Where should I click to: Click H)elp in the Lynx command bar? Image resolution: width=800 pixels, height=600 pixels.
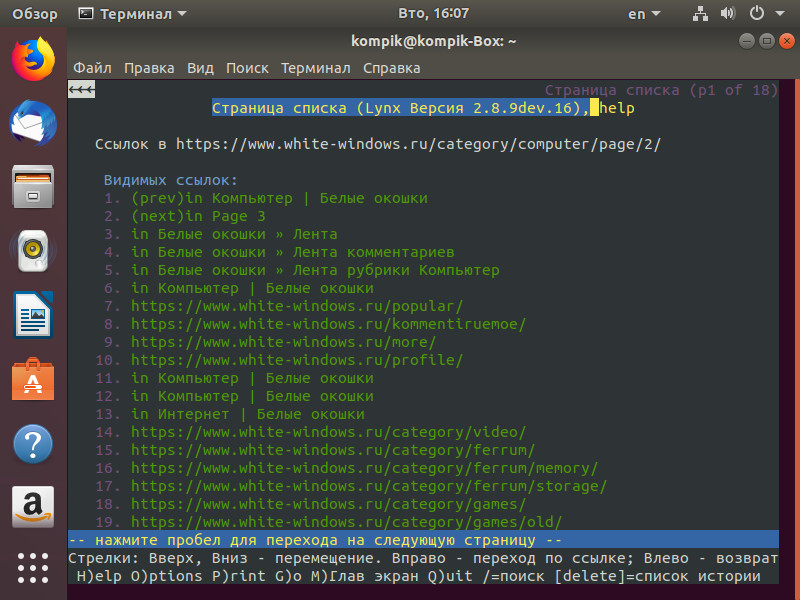99,576
